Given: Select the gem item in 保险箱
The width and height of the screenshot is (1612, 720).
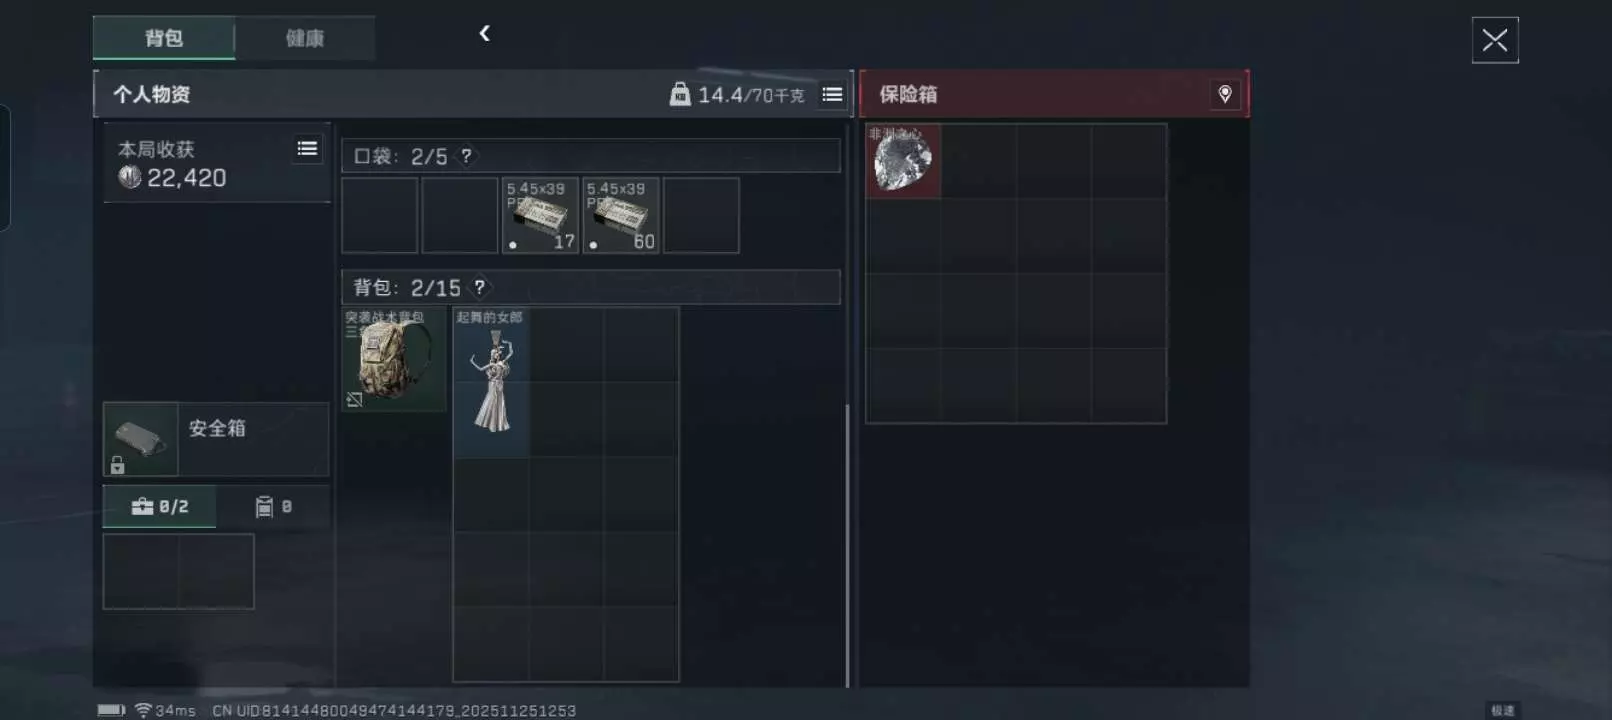Looking at the screenshot, I should coord(903,161).
